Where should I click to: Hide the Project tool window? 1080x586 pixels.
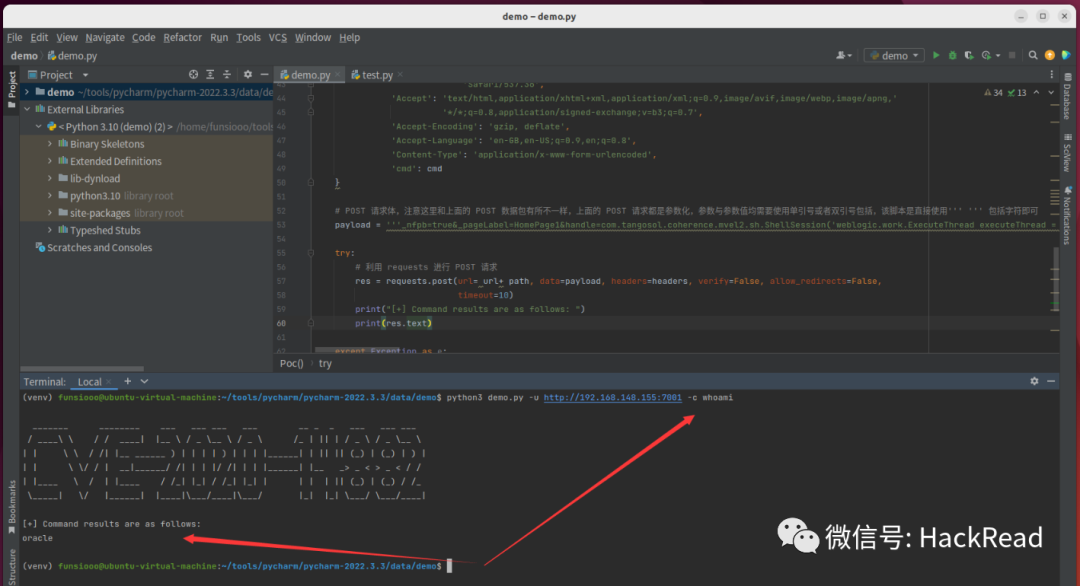(x=264, y=74)
